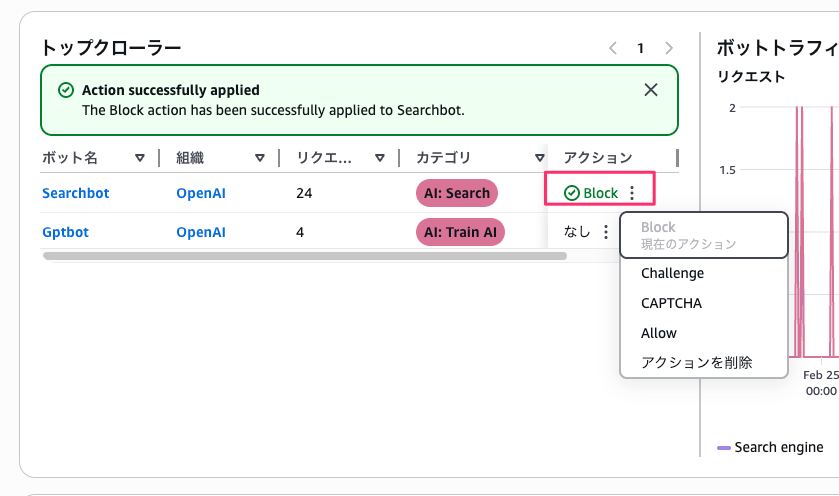Go to previous crawler page
This screenshot has height=496, width=839.
click(x=613, y=47)
